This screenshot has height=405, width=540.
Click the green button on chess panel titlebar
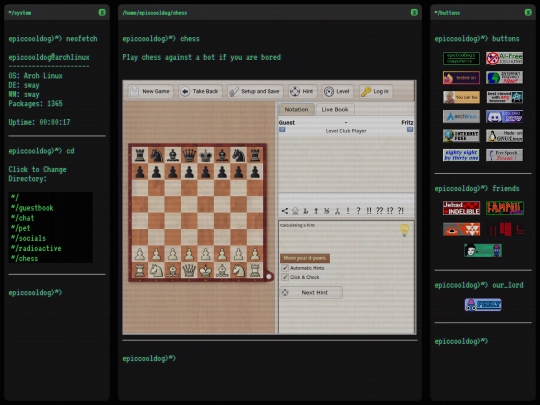(414, 12)
